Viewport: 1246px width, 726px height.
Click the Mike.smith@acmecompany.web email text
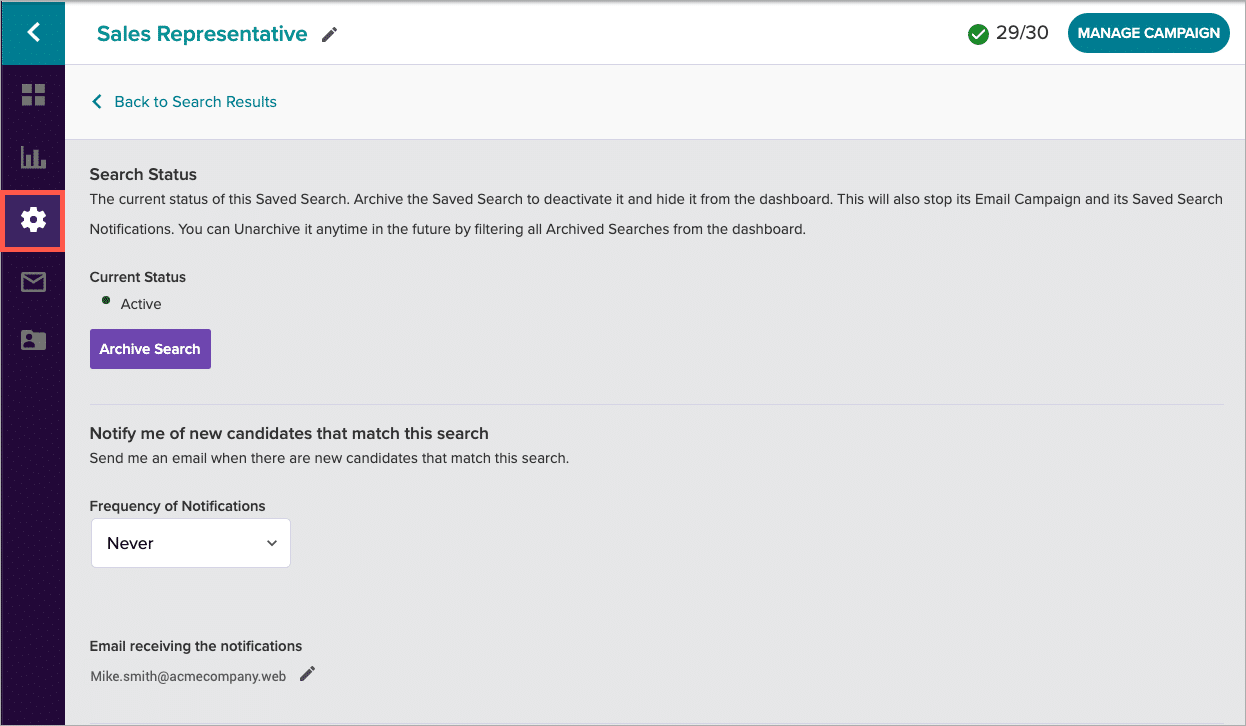[x=188, y=676]
